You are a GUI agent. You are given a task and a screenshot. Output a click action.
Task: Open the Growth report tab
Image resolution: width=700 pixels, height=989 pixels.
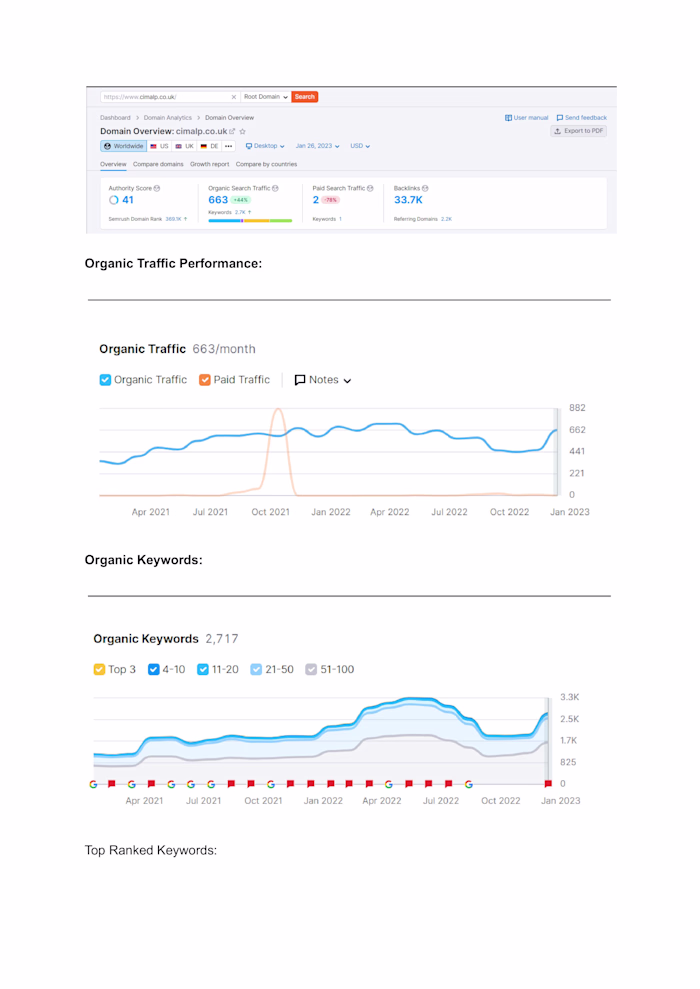point(210,164)
